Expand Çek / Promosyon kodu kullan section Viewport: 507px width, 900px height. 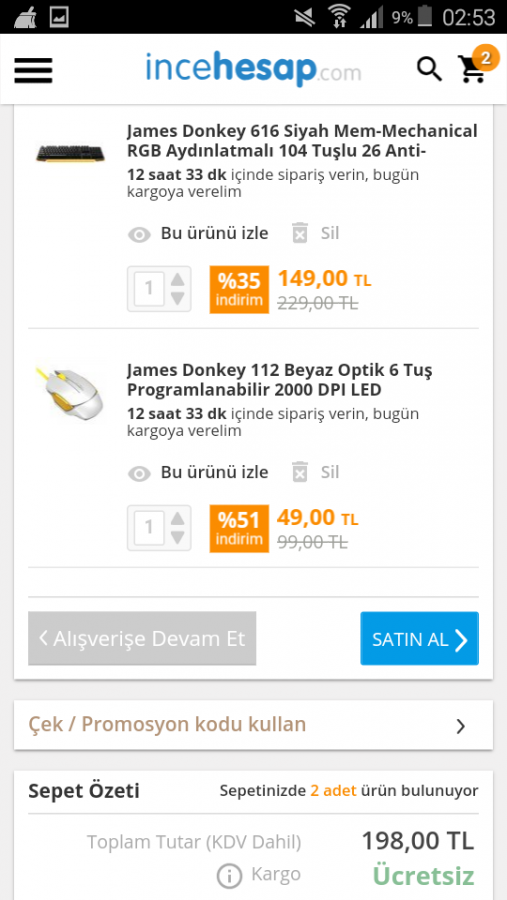pyautogui.click(x=253, y=725)
